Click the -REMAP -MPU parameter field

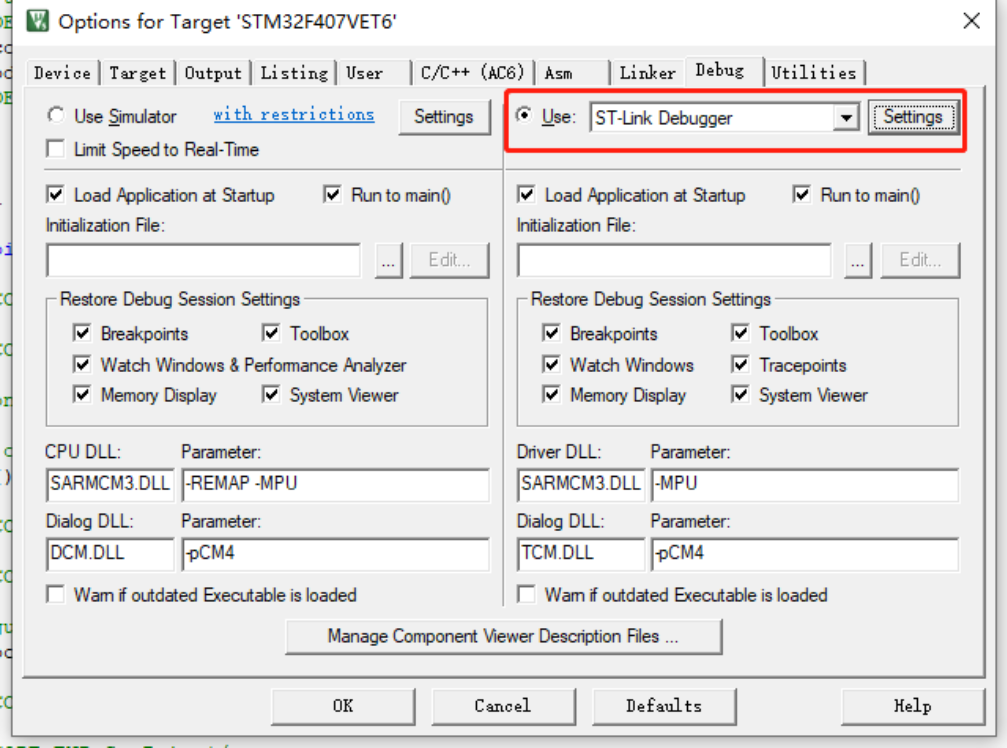pyautogui.click(x=336, y=484)
